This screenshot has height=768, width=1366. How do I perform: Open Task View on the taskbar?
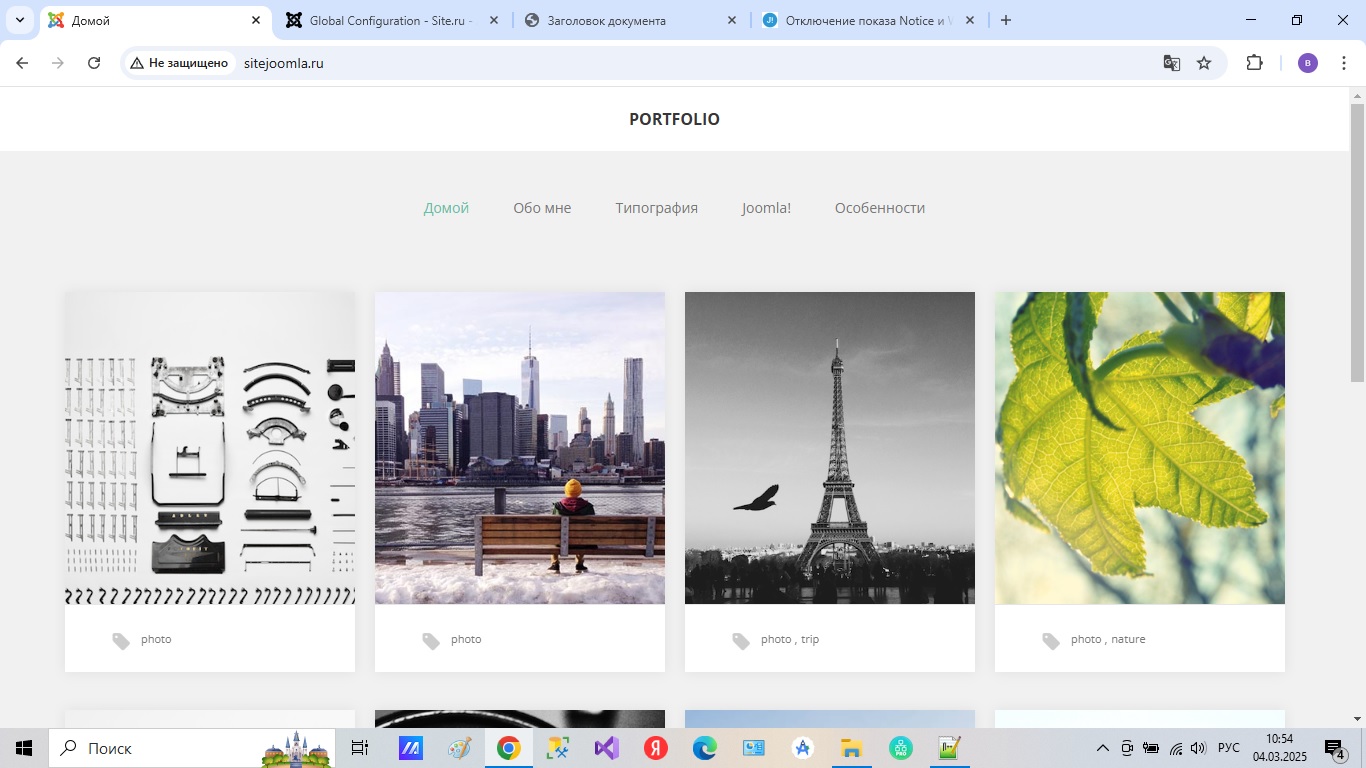pyautogui.click(x=360, y=748)
